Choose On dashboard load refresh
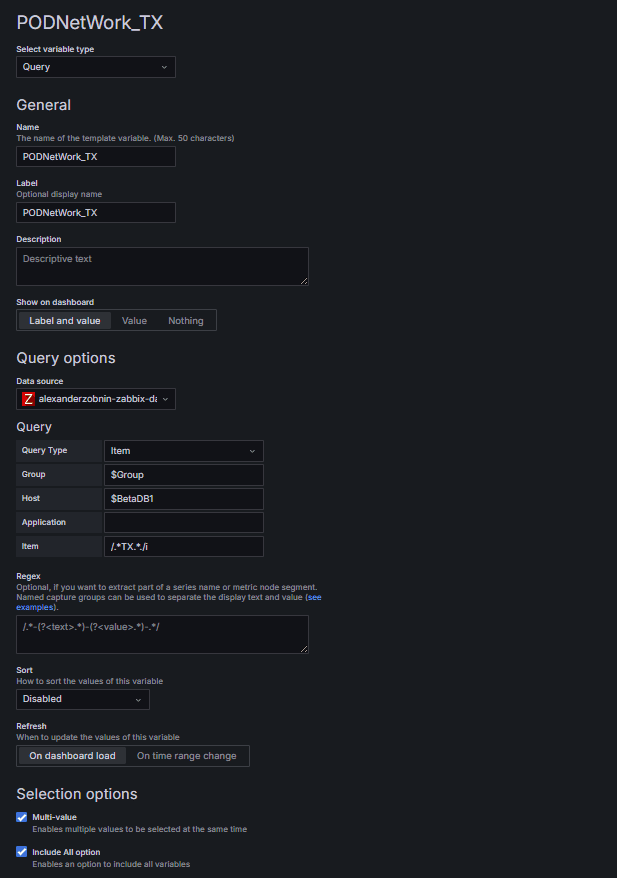This screenshot has height=878, width=617. click(x=72, y=756)
